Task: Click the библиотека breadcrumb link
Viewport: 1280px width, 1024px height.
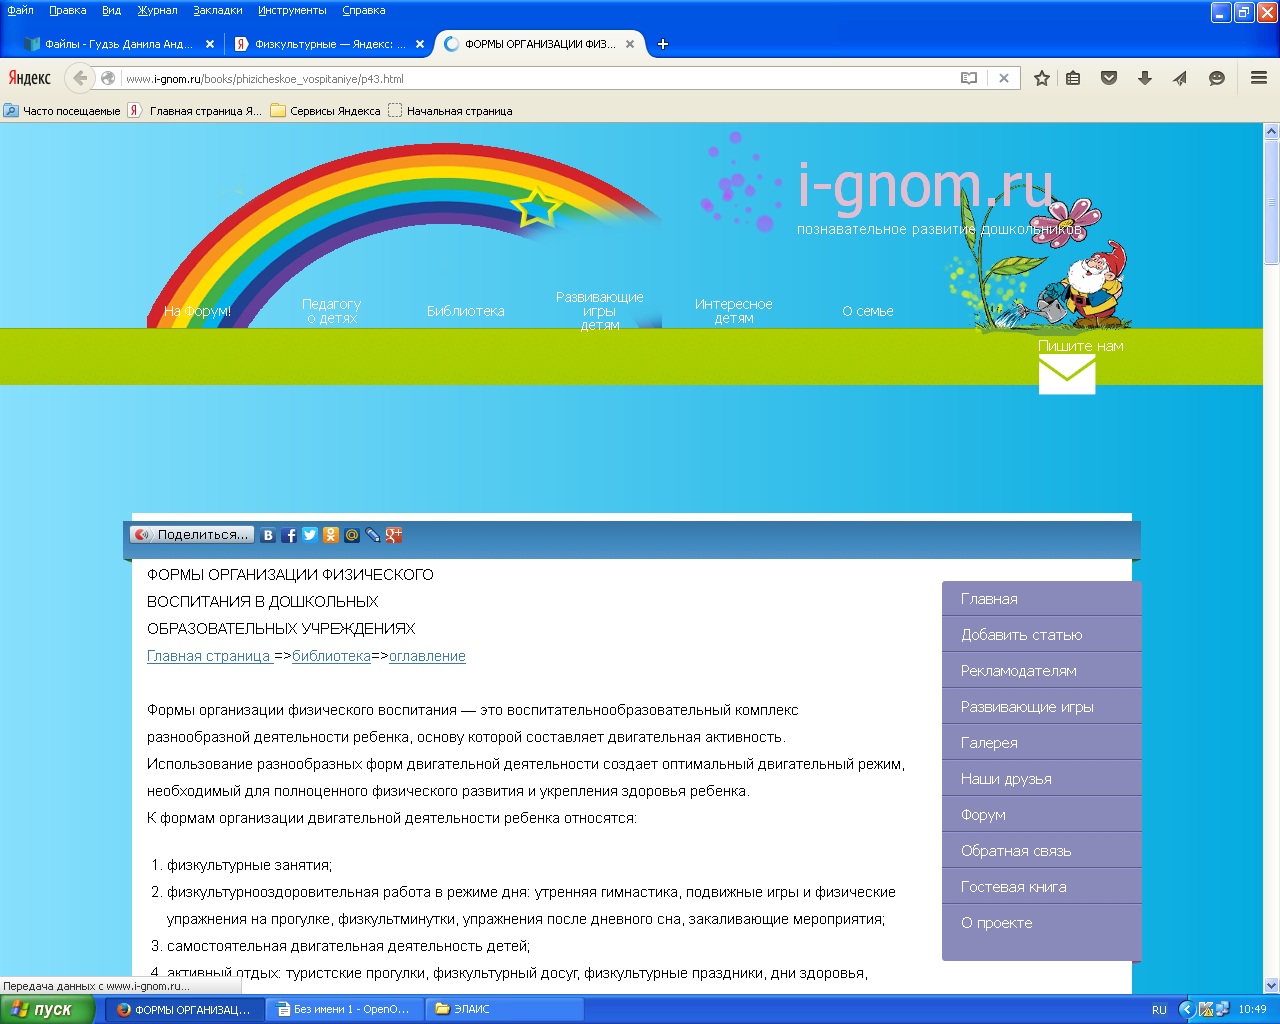Action: point(331,656)
